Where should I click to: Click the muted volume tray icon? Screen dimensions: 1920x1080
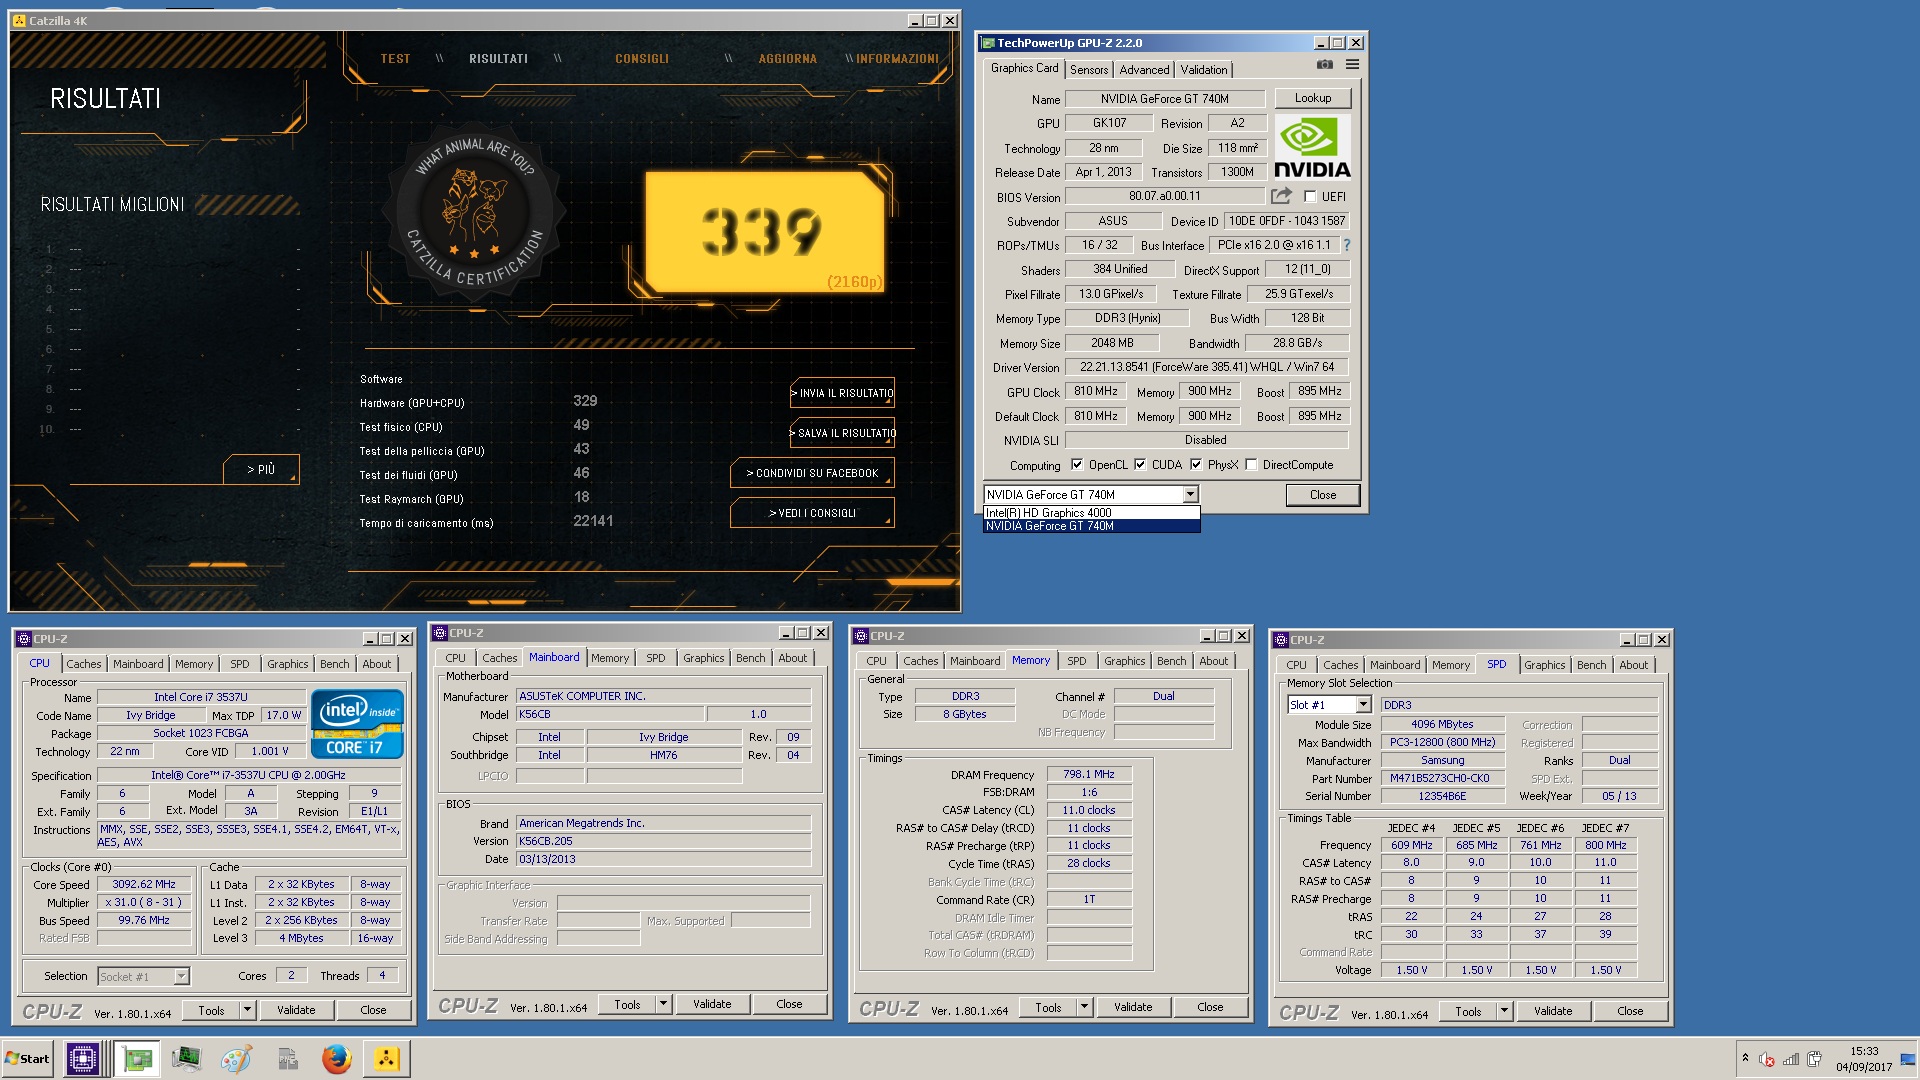click(1767, 1060)
